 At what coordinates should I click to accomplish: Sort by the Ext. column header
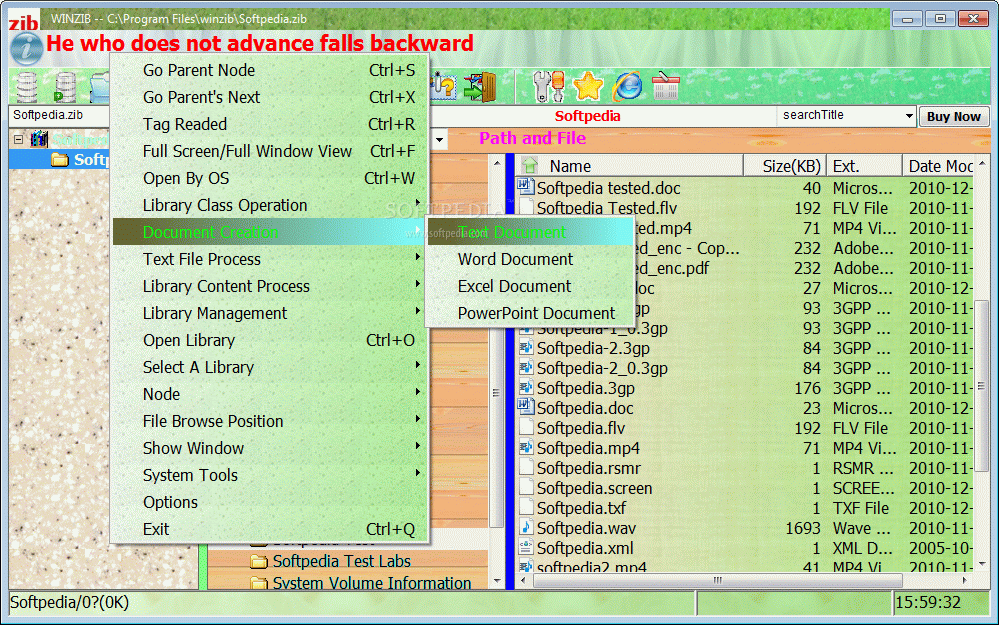click(865, 166)
